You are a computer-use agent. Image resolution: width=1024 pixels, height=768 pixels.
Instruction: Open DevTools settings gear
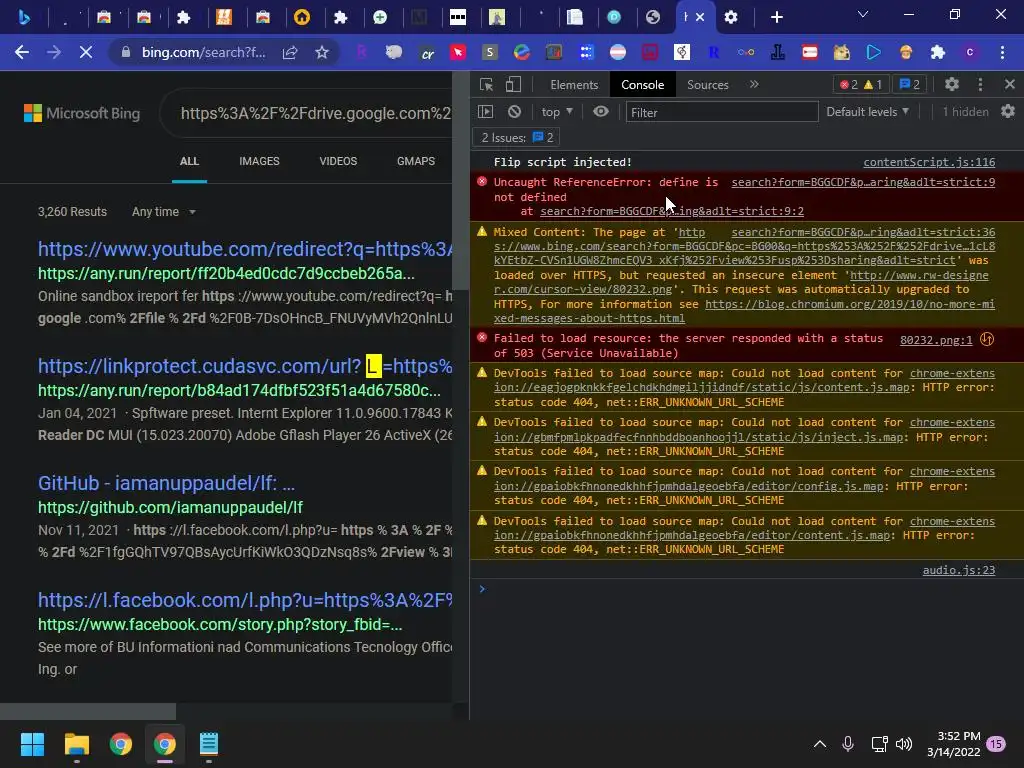point(952,84)
